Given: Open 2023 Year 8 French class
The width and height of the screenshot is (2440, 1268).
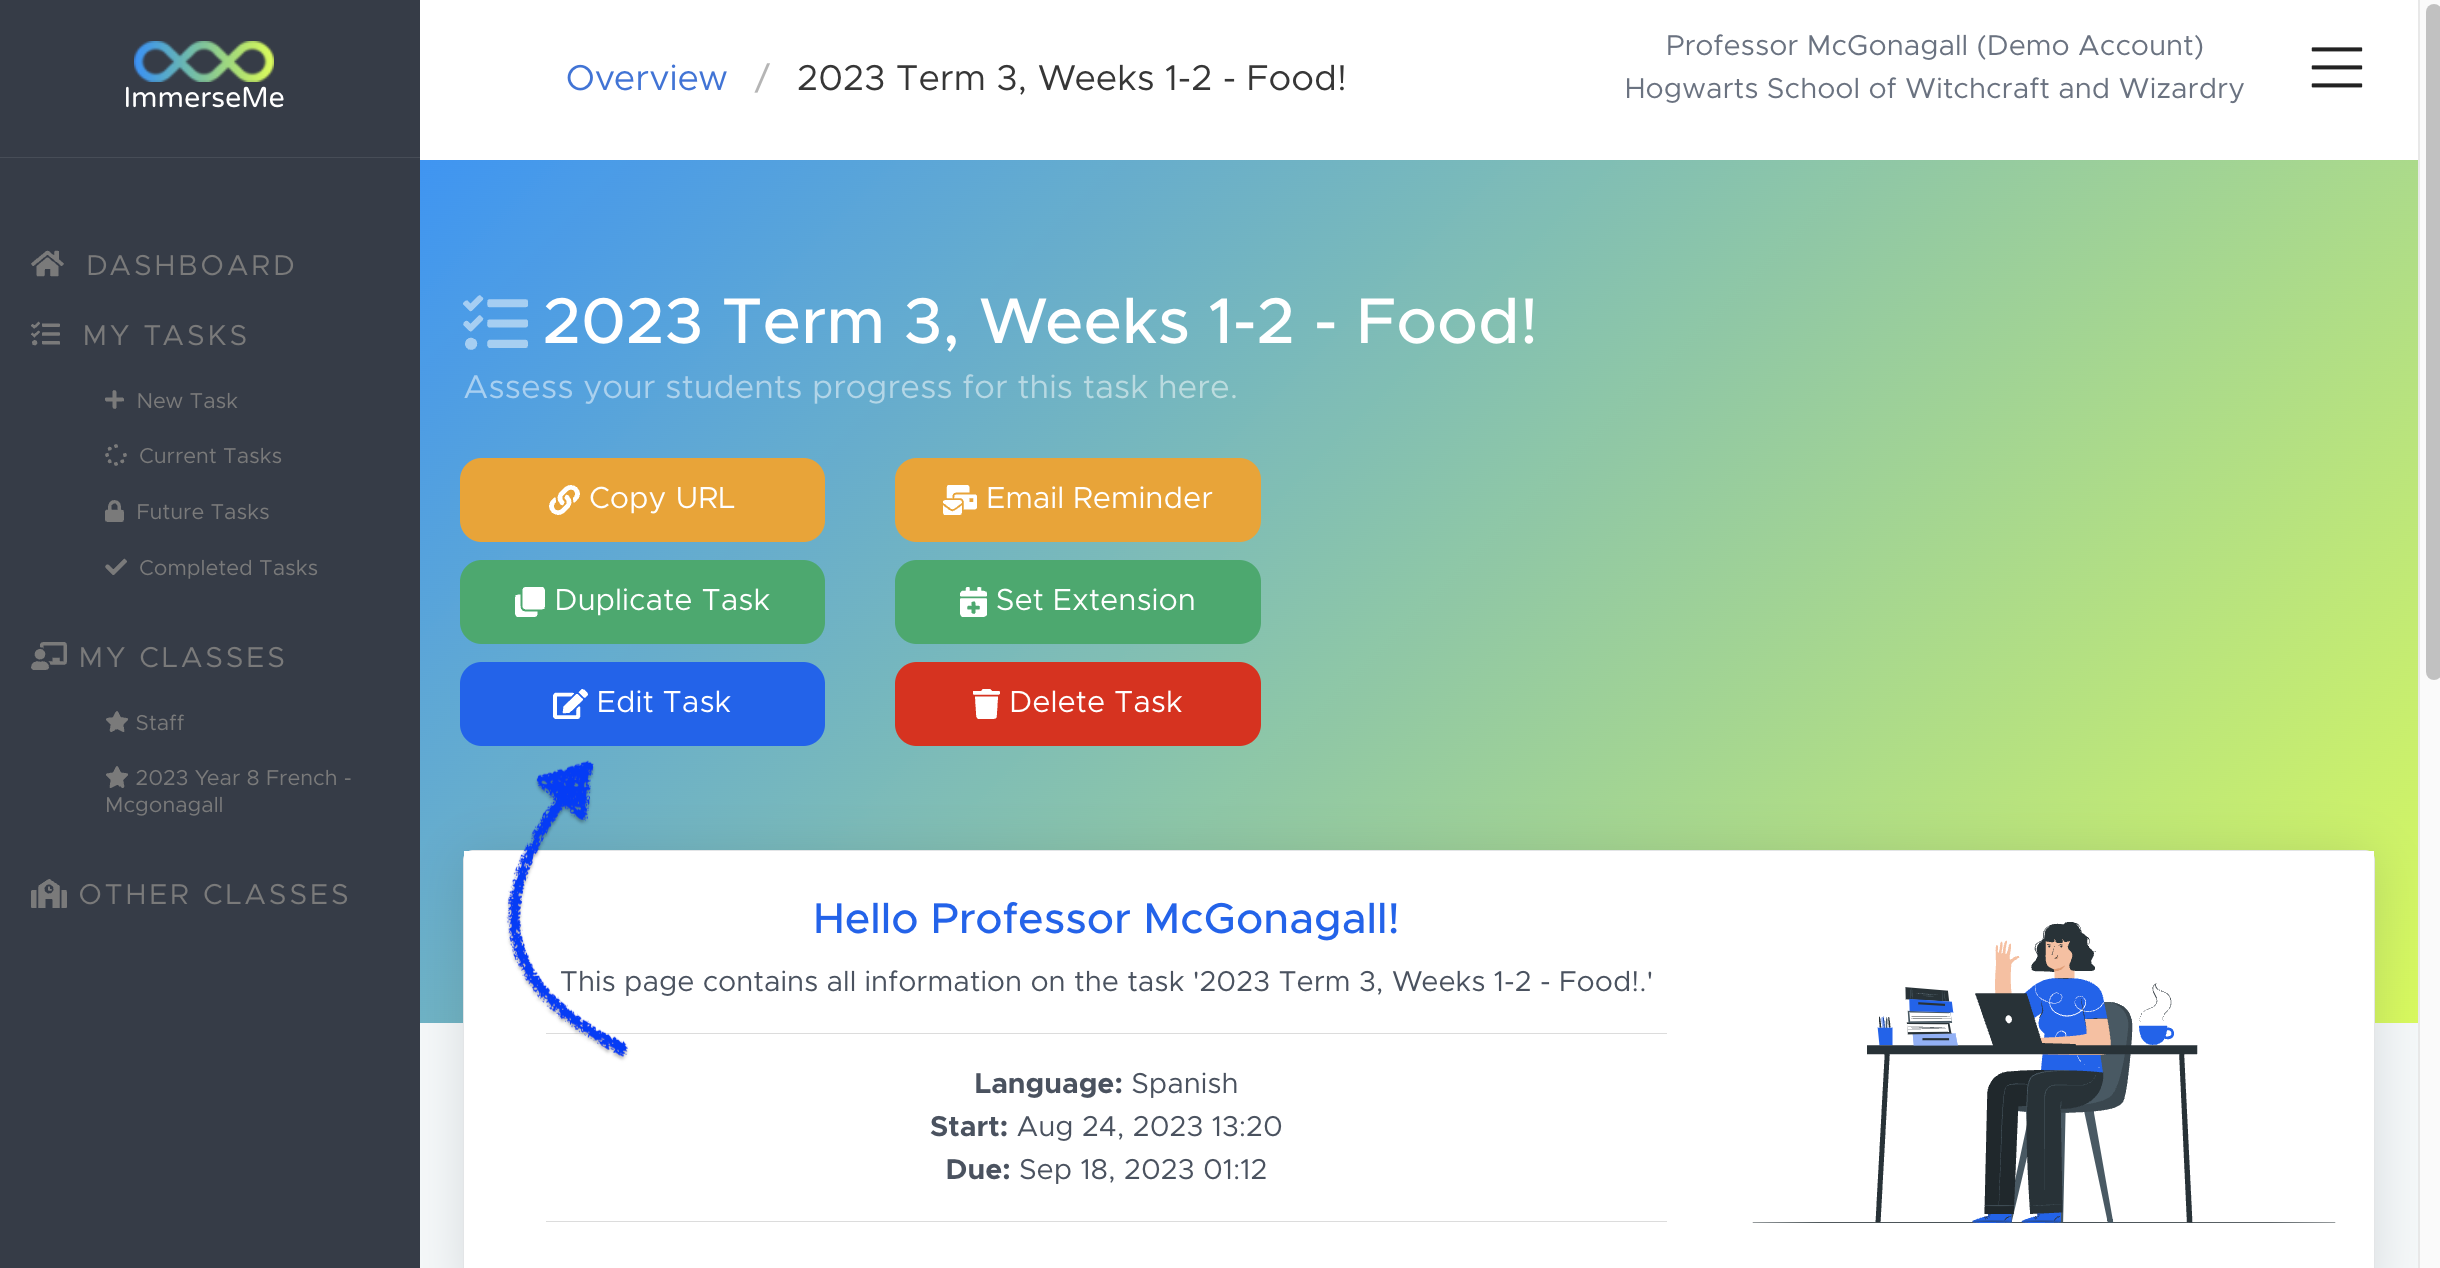Looking at the screenshot, I should 228,790.
